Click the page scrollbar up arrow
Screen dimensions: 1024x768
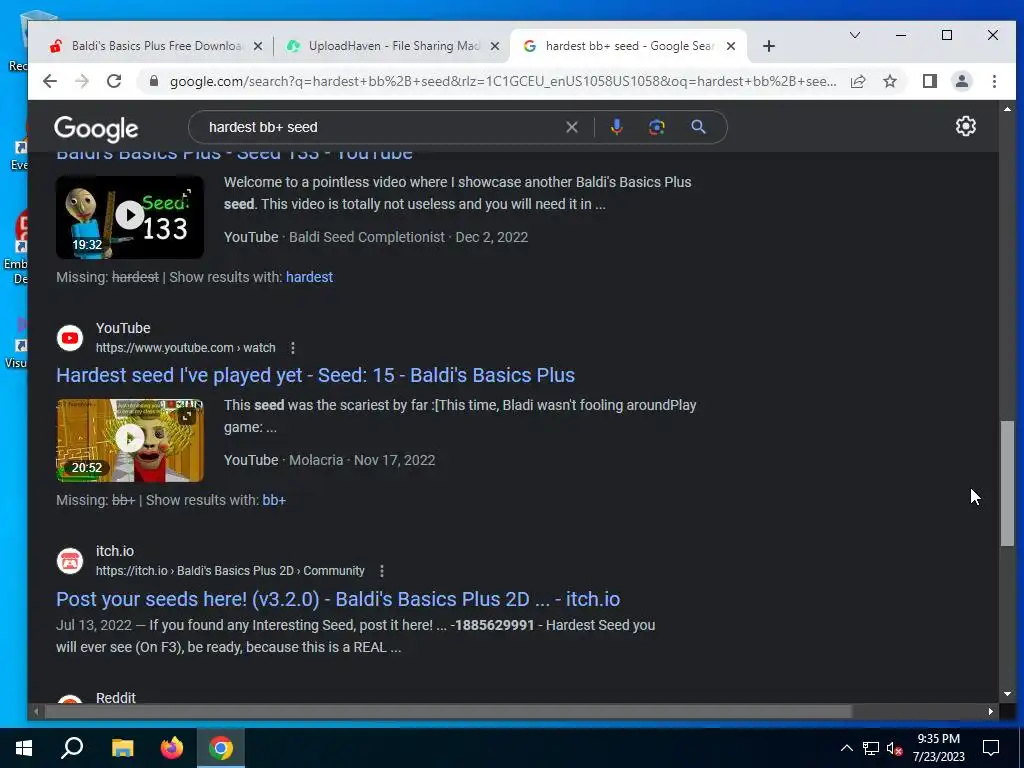point(1008,109)
